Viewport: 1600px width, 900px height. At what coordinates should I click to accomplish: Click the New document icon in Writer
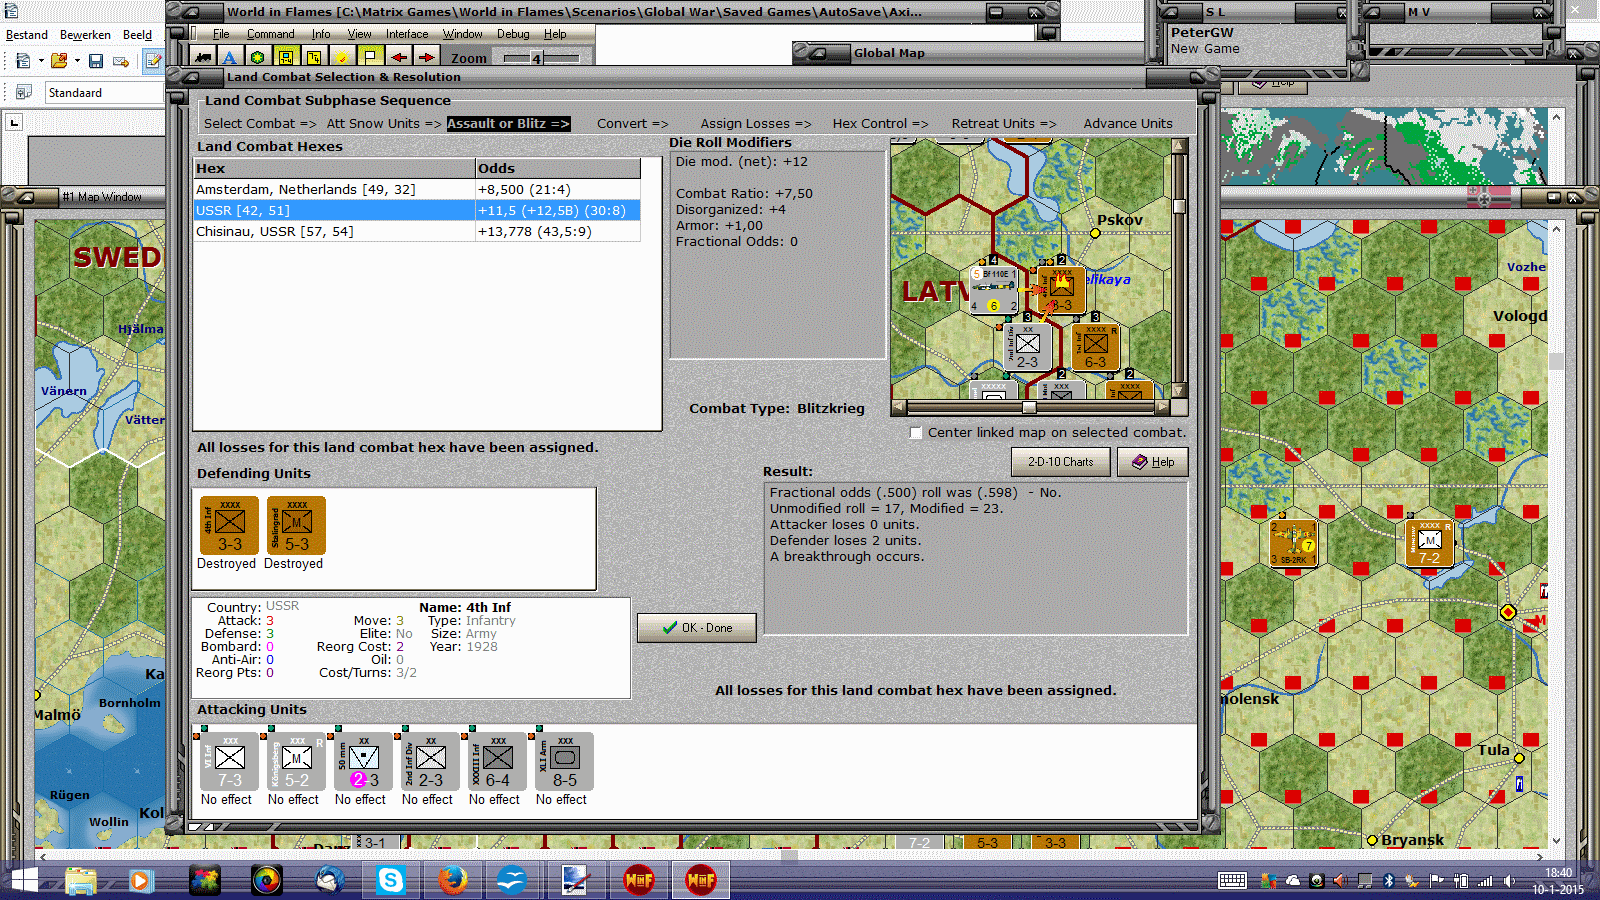point(23,61)
